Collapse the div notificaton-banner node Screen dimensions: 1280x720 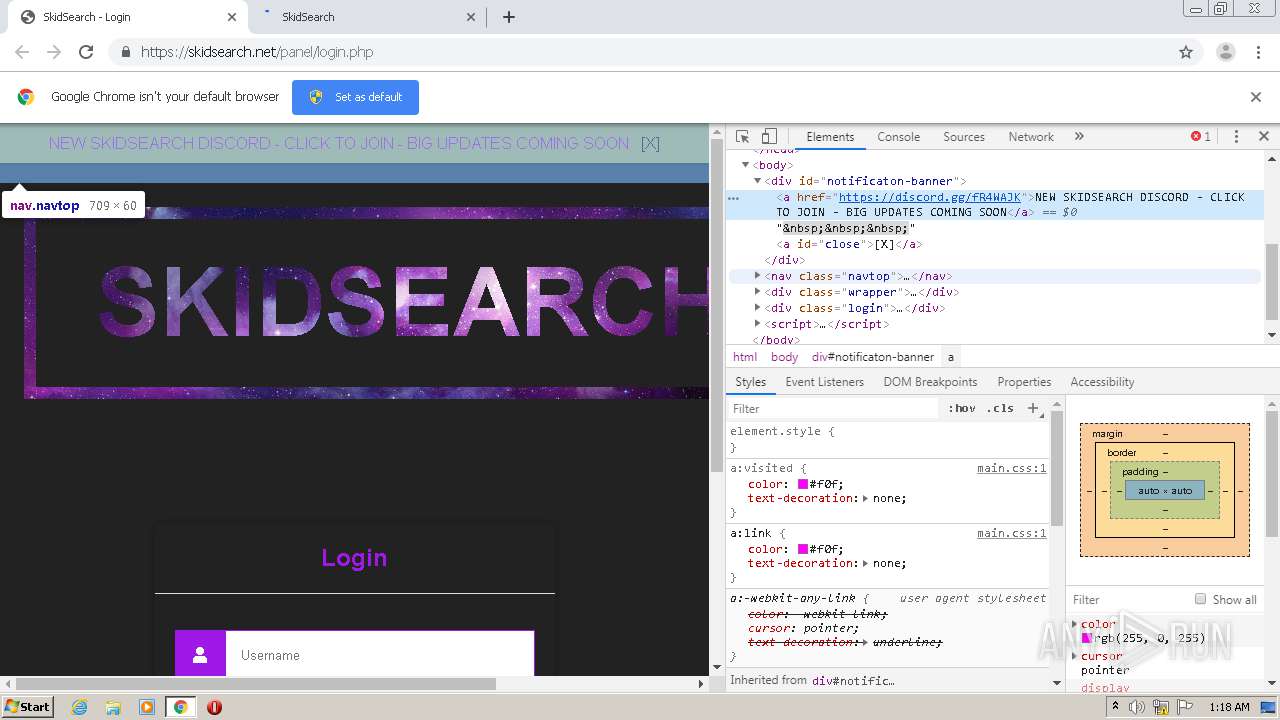click(758, 181)
